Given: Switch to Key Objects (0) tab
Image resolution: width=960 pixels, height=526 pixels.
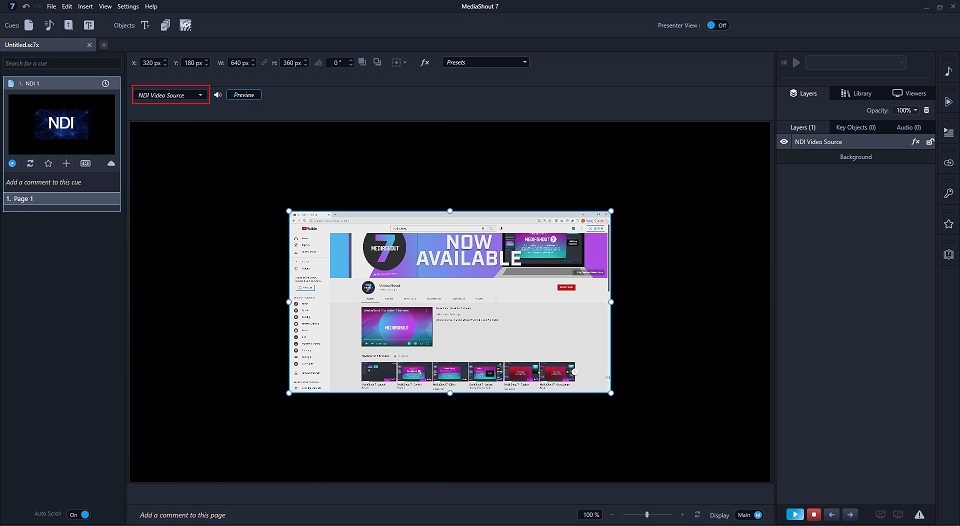Looking at the screenshot, I should point(855,127).
